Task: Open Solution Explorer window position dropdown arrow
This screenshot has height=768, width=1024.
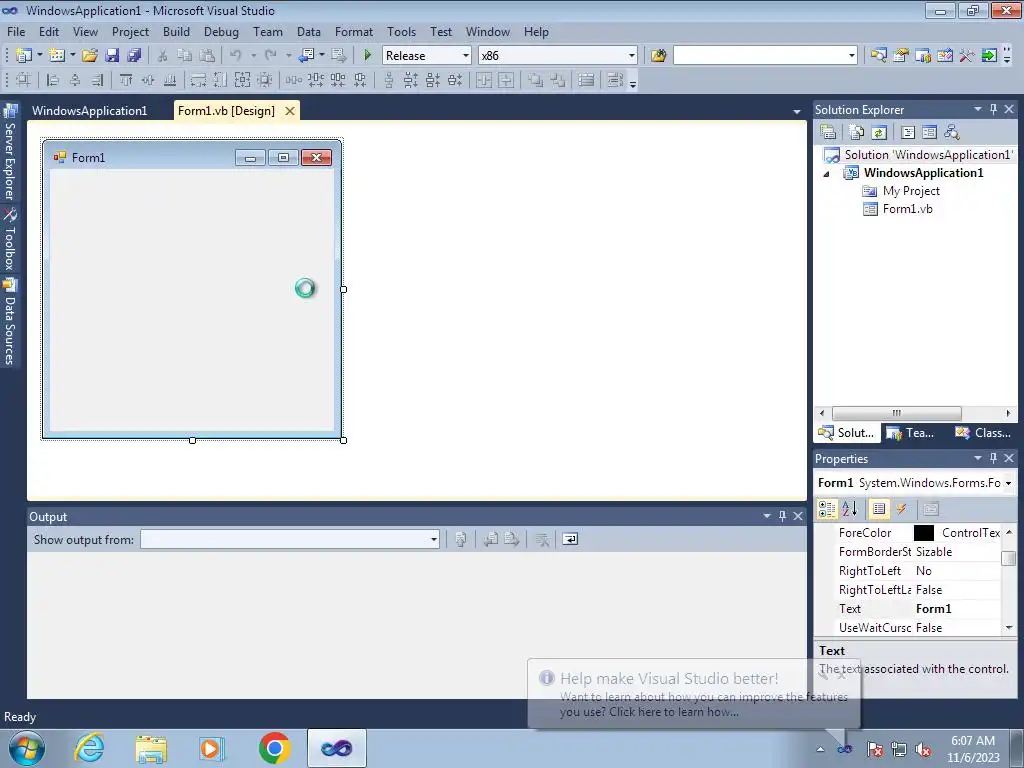Action: coord(978,110)
